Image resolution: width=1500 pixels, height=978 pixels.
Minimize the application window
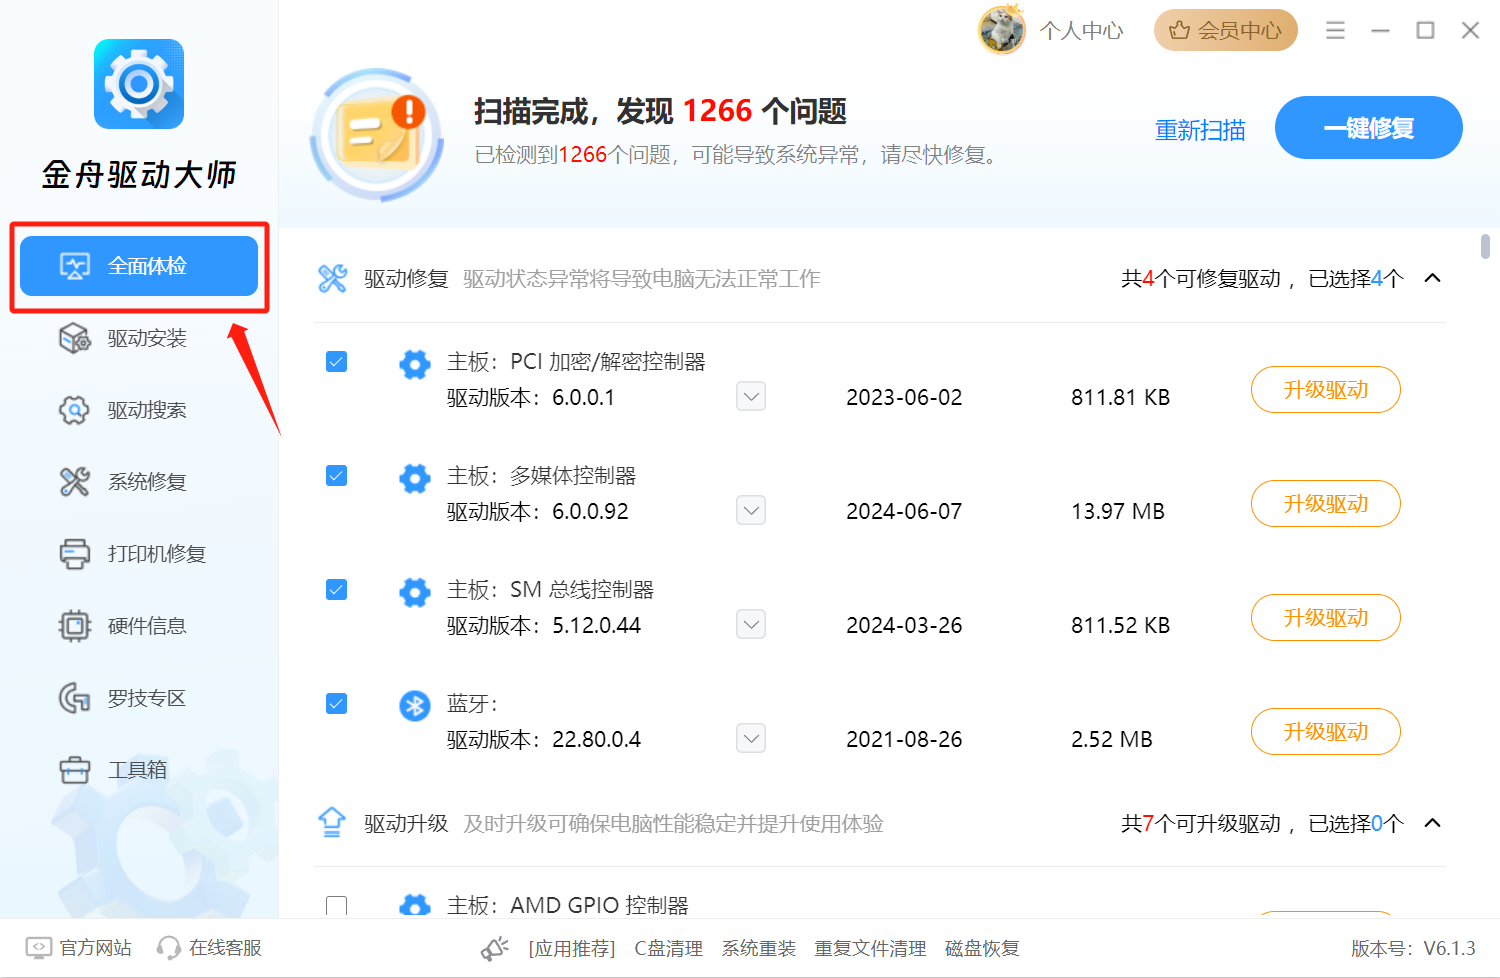point(1380,30)
